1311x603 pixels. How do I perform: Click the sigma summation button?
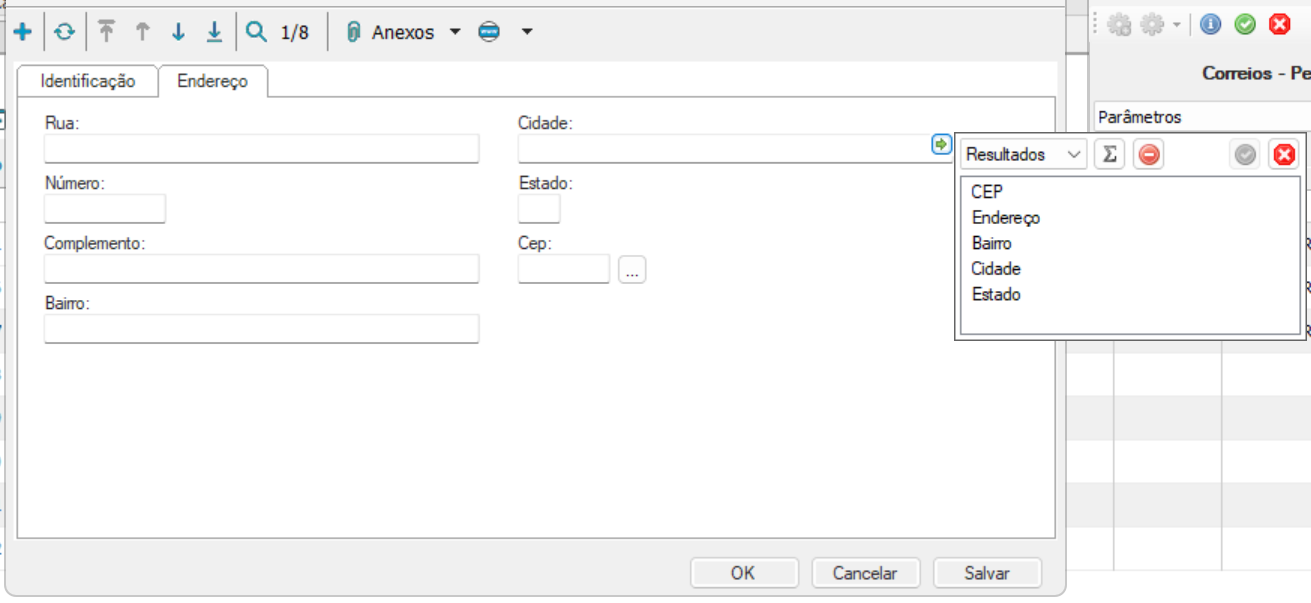(x=1109, y=155)
